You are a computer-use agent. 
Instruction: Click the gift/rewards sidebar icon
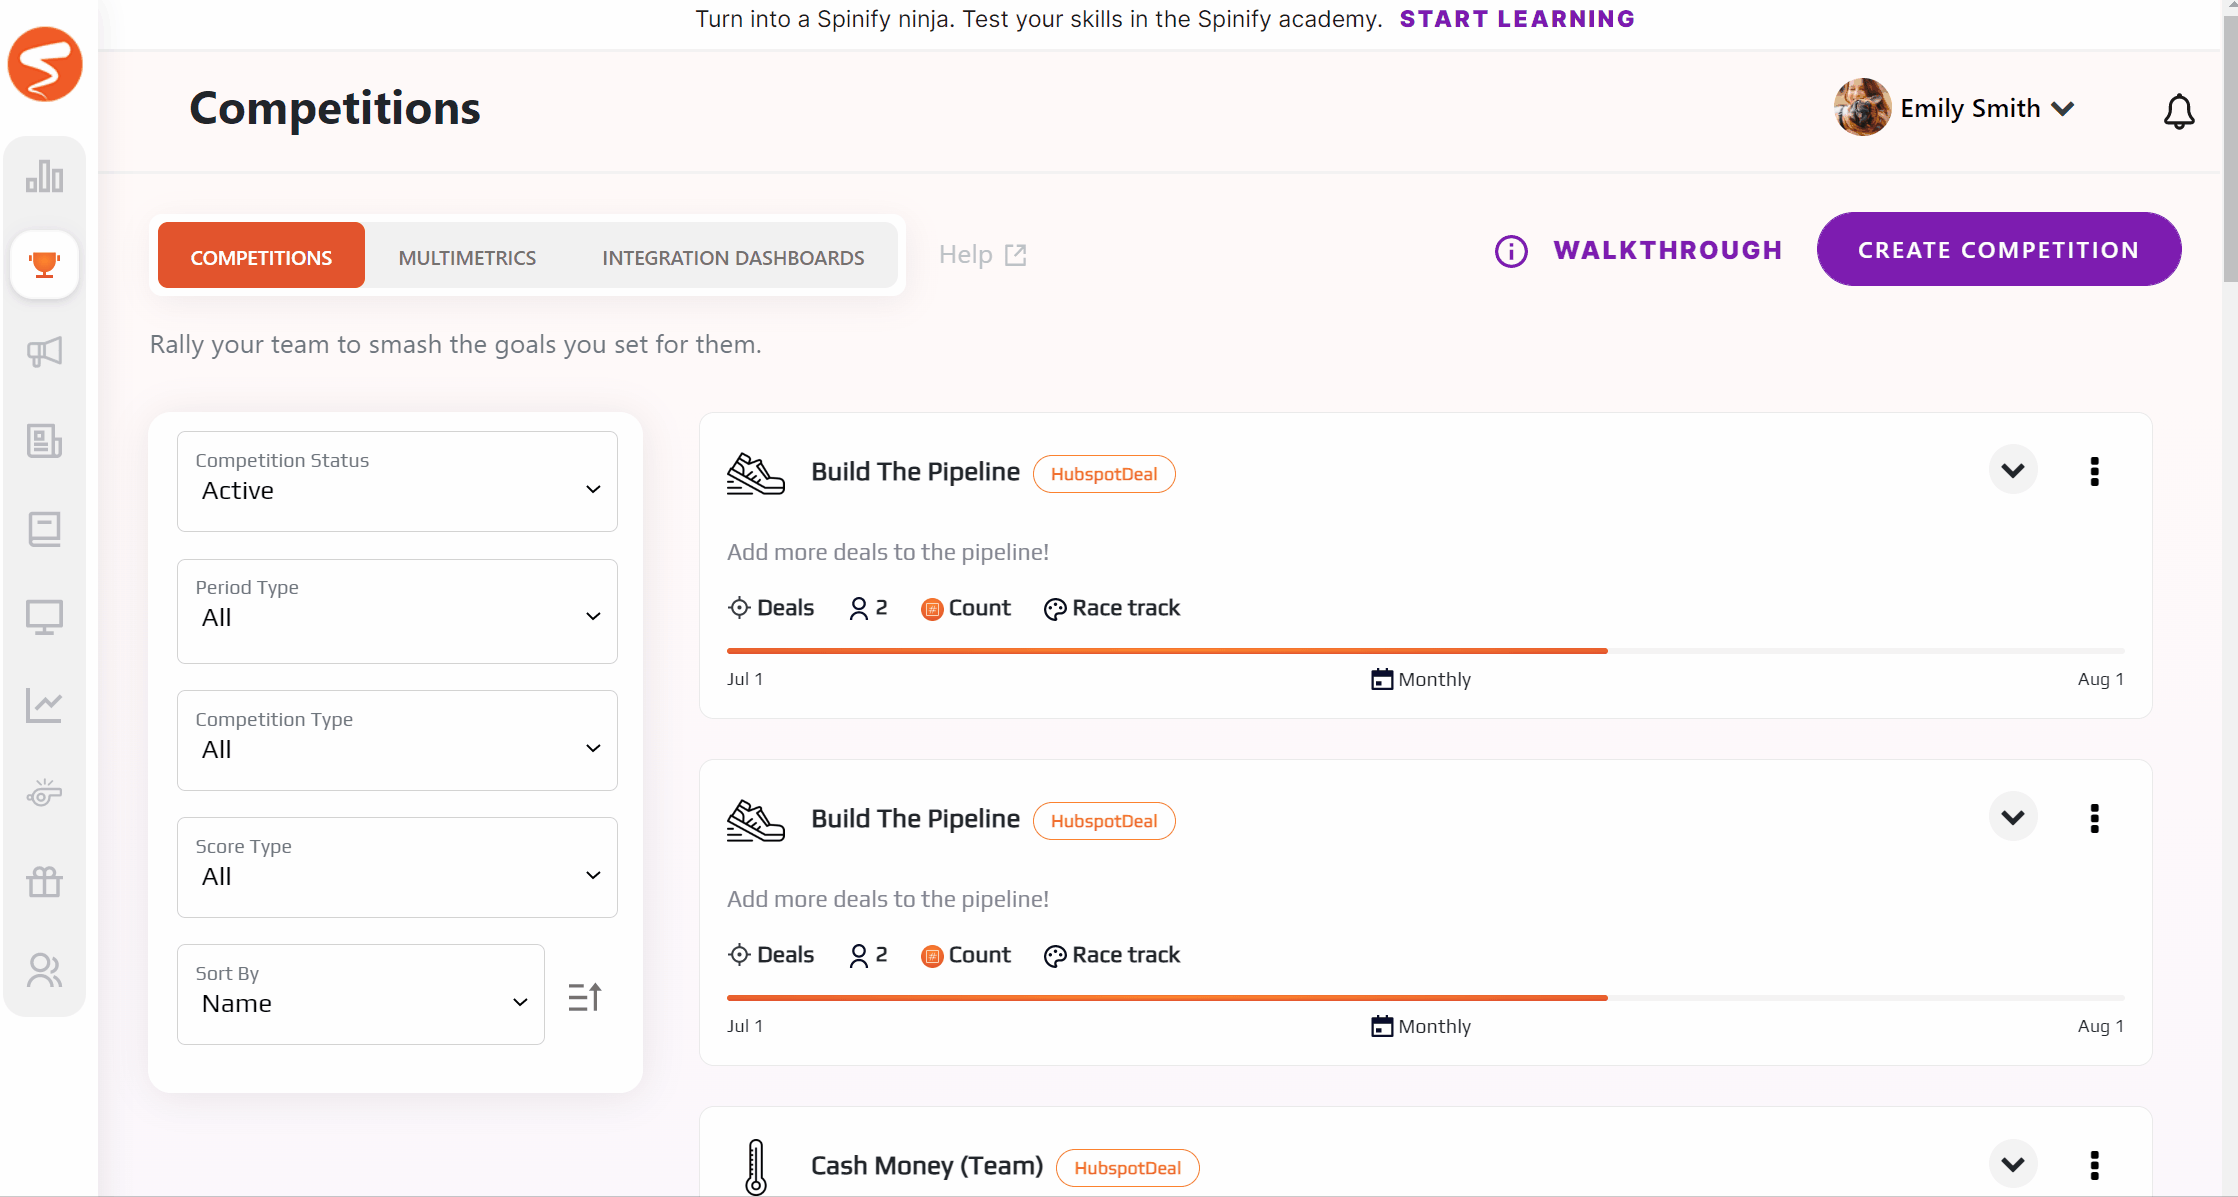pyautogui.click(x=44, y=883)
